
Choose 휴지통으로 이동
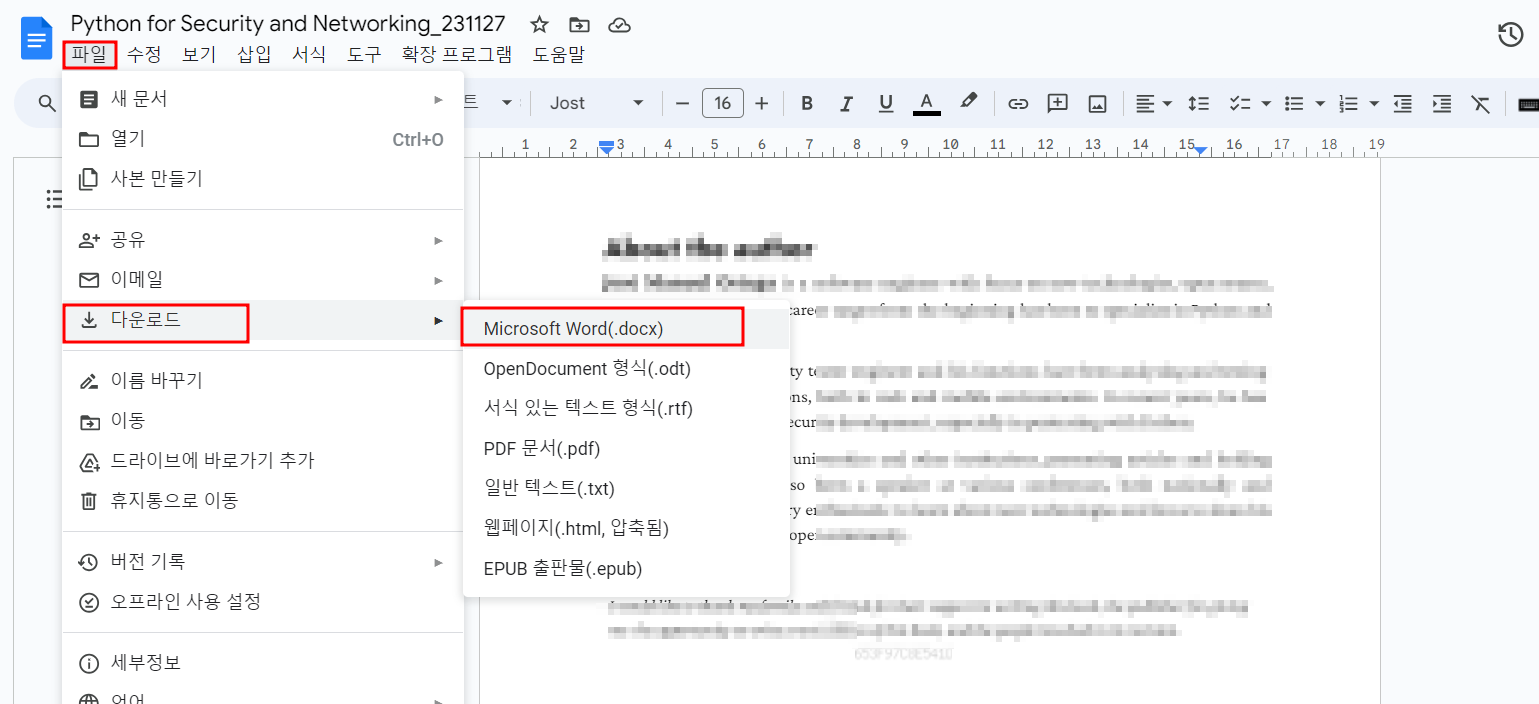(x=263, y=501)
